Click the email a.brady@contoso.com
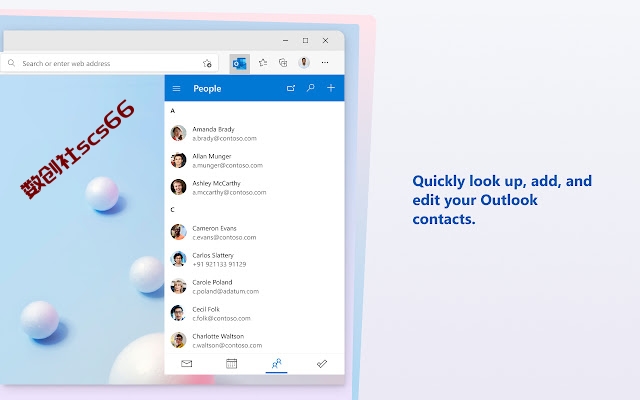The image size is (640, 400). [x=224, y=138]
